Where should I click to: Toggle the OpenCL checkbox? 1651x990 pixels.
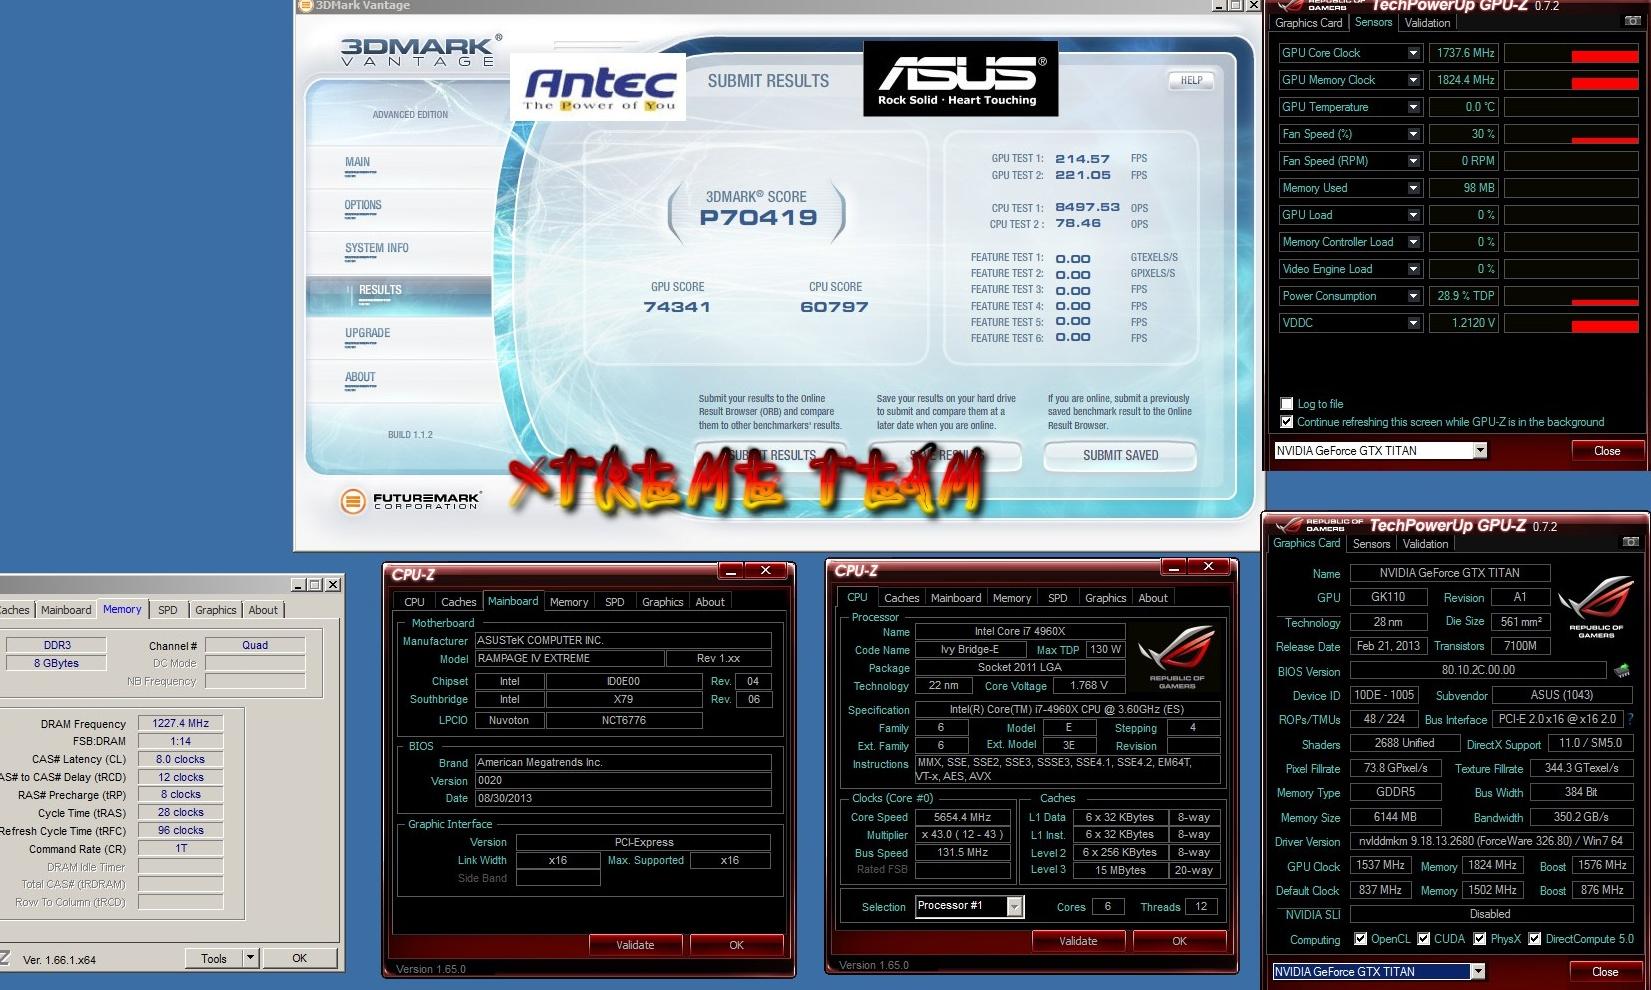coord(1360,939)
